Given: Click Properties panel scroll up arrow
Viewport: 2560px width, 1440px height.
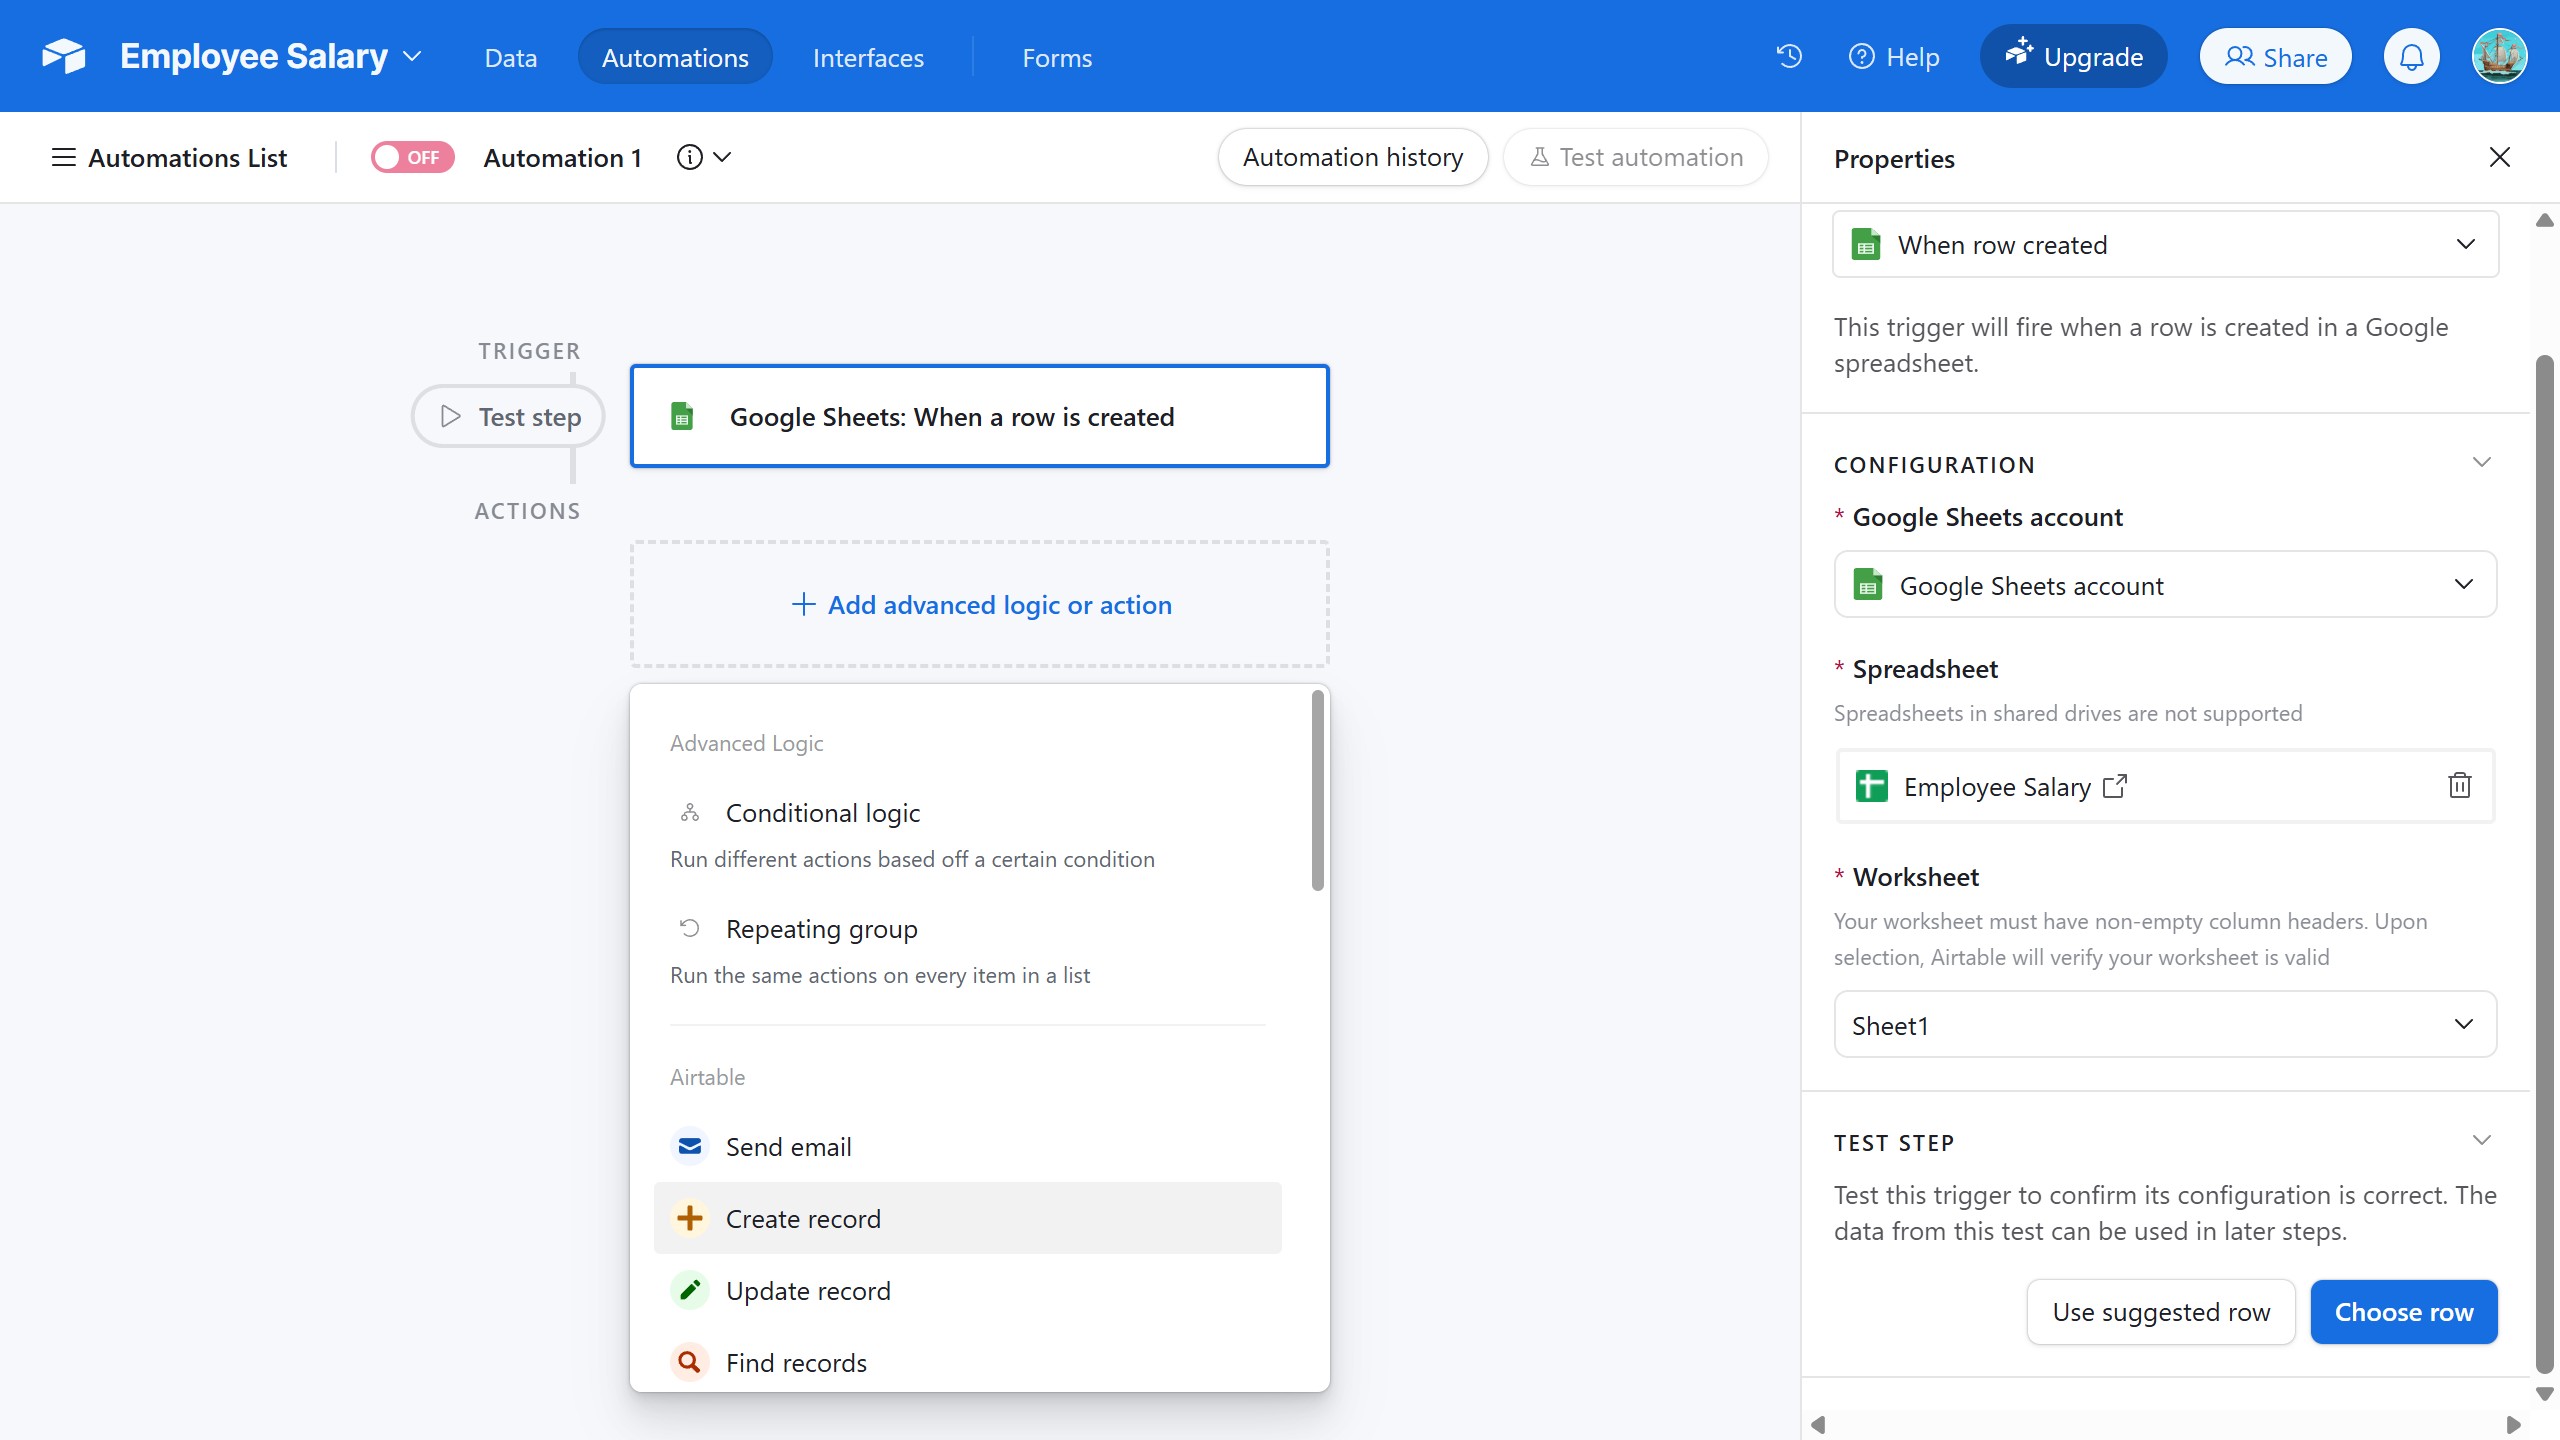Looking at the screenshot, I should coord(2545,220).
